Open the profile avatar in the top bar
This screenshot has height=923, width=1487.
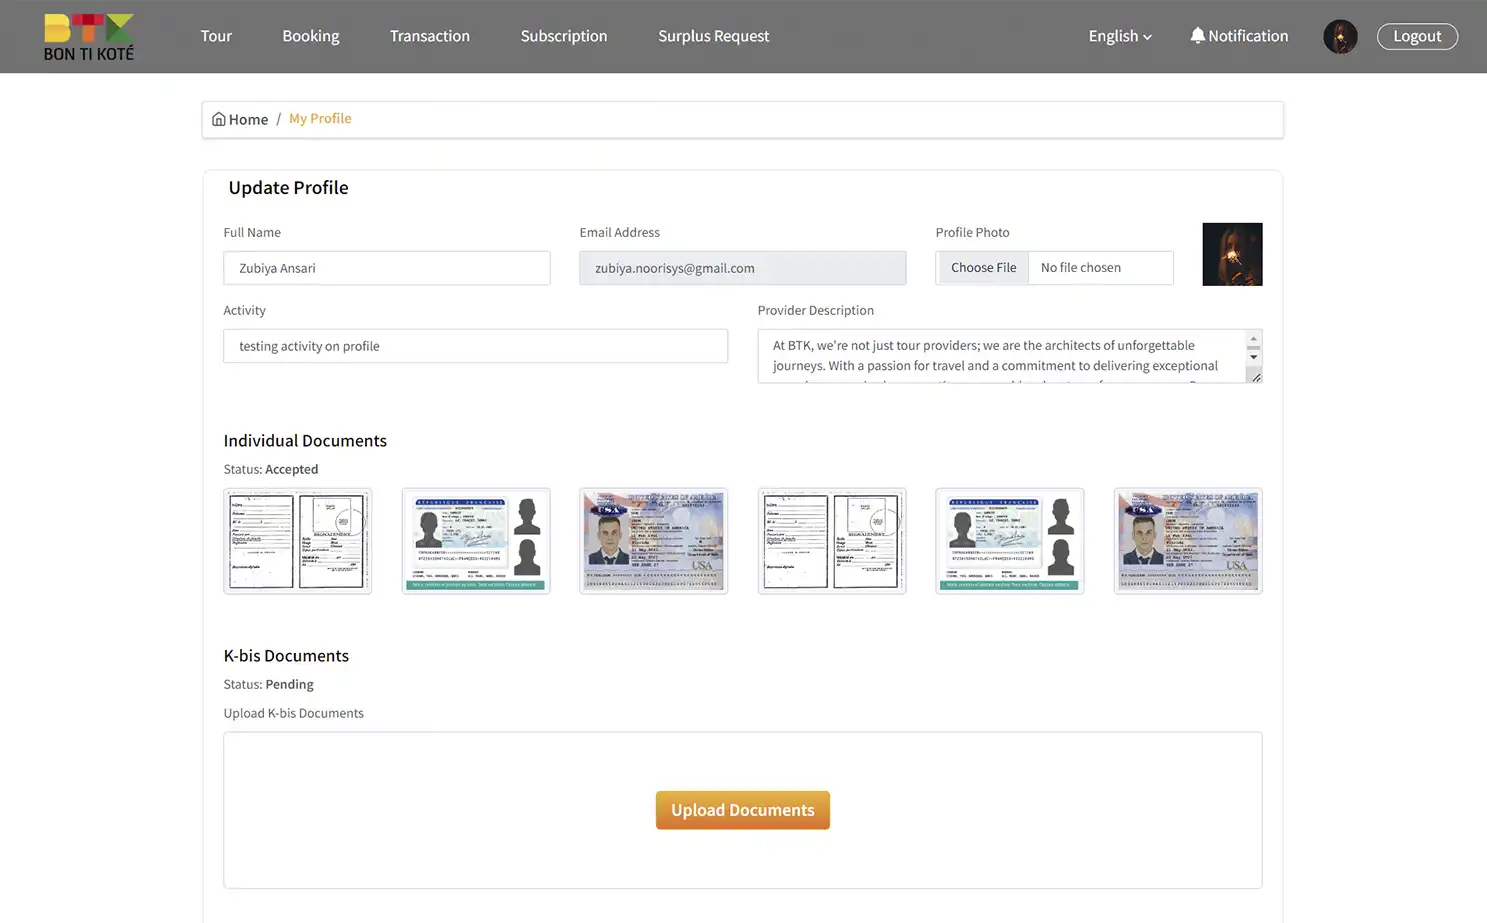(x=1340, y=36)
